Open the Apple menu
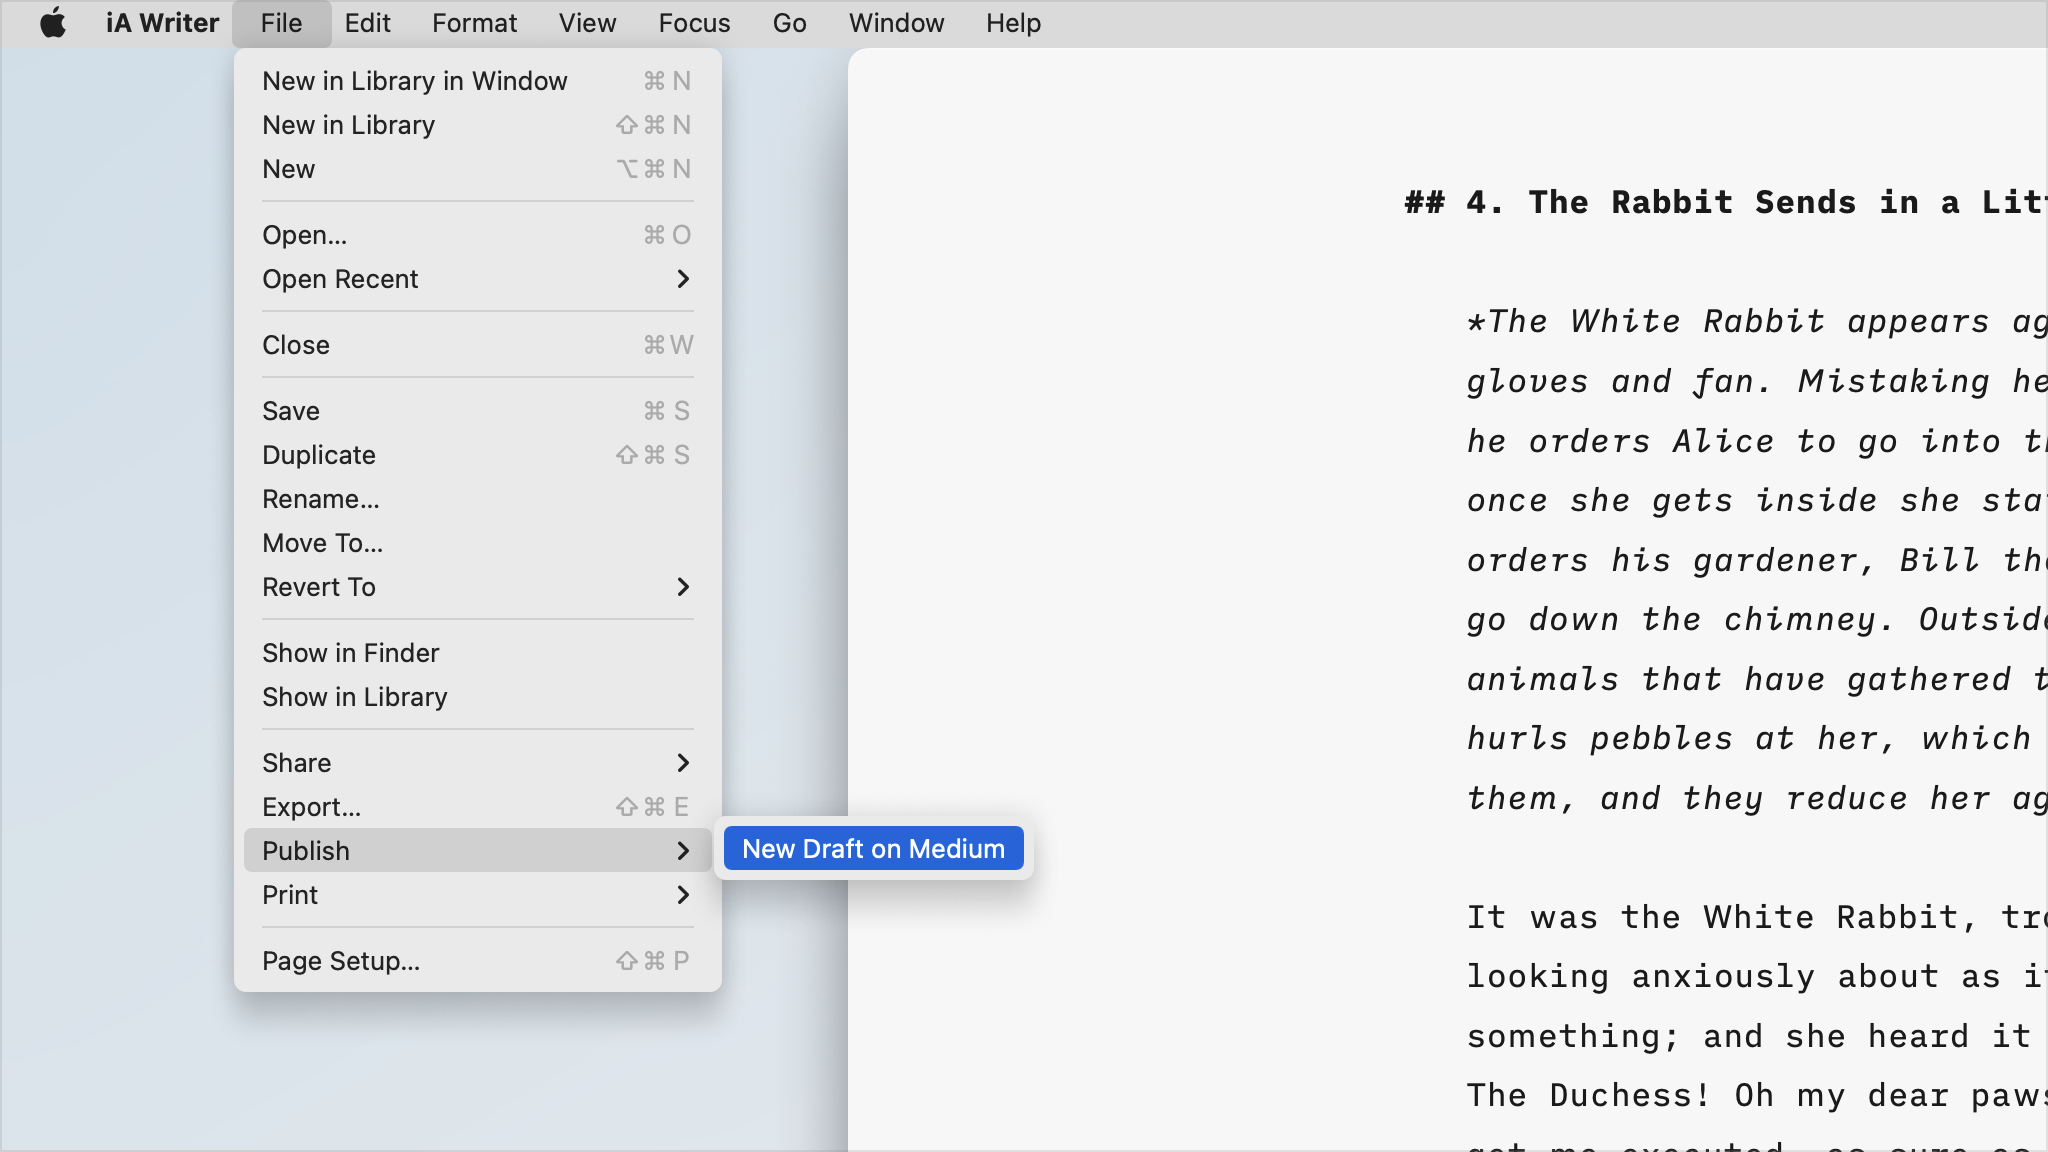Screen dimensions: 2048x1152 (x=53, y=23)
